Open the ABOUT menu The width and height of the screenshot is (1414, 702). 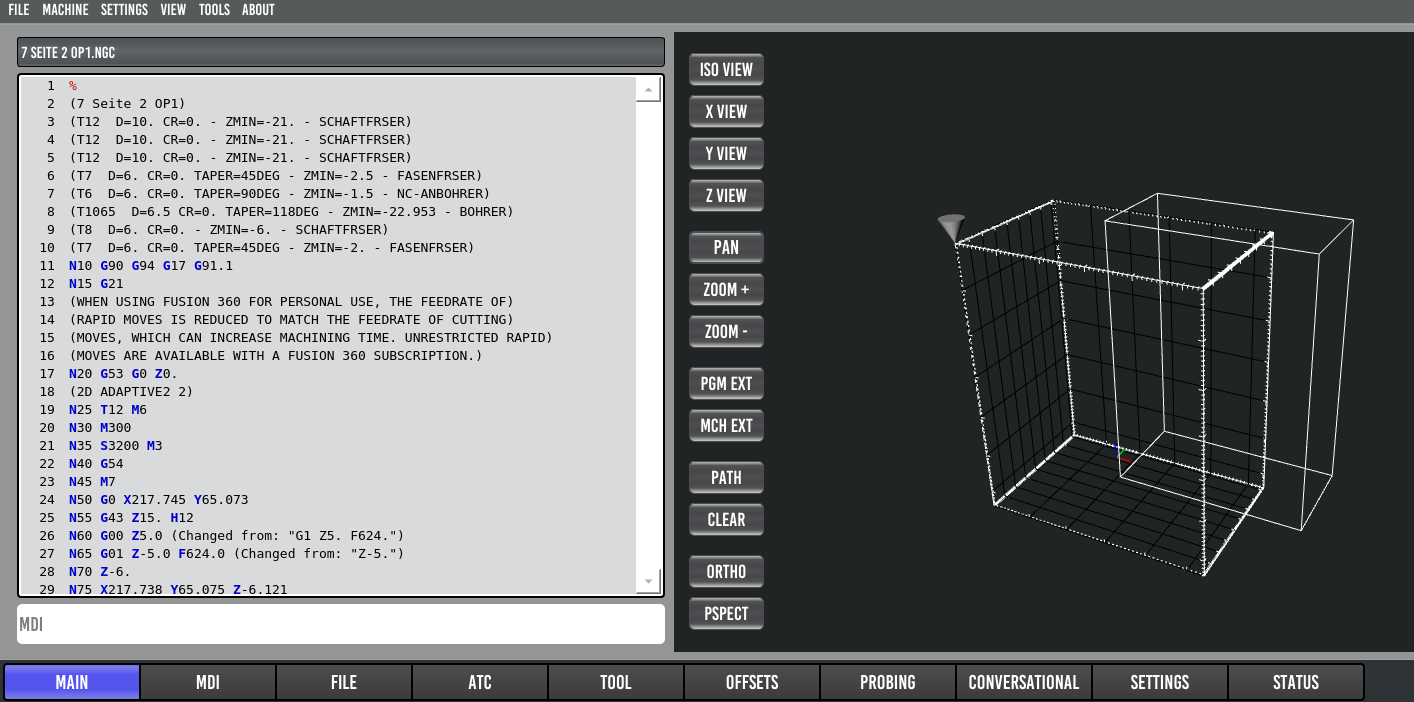[258, 10]
